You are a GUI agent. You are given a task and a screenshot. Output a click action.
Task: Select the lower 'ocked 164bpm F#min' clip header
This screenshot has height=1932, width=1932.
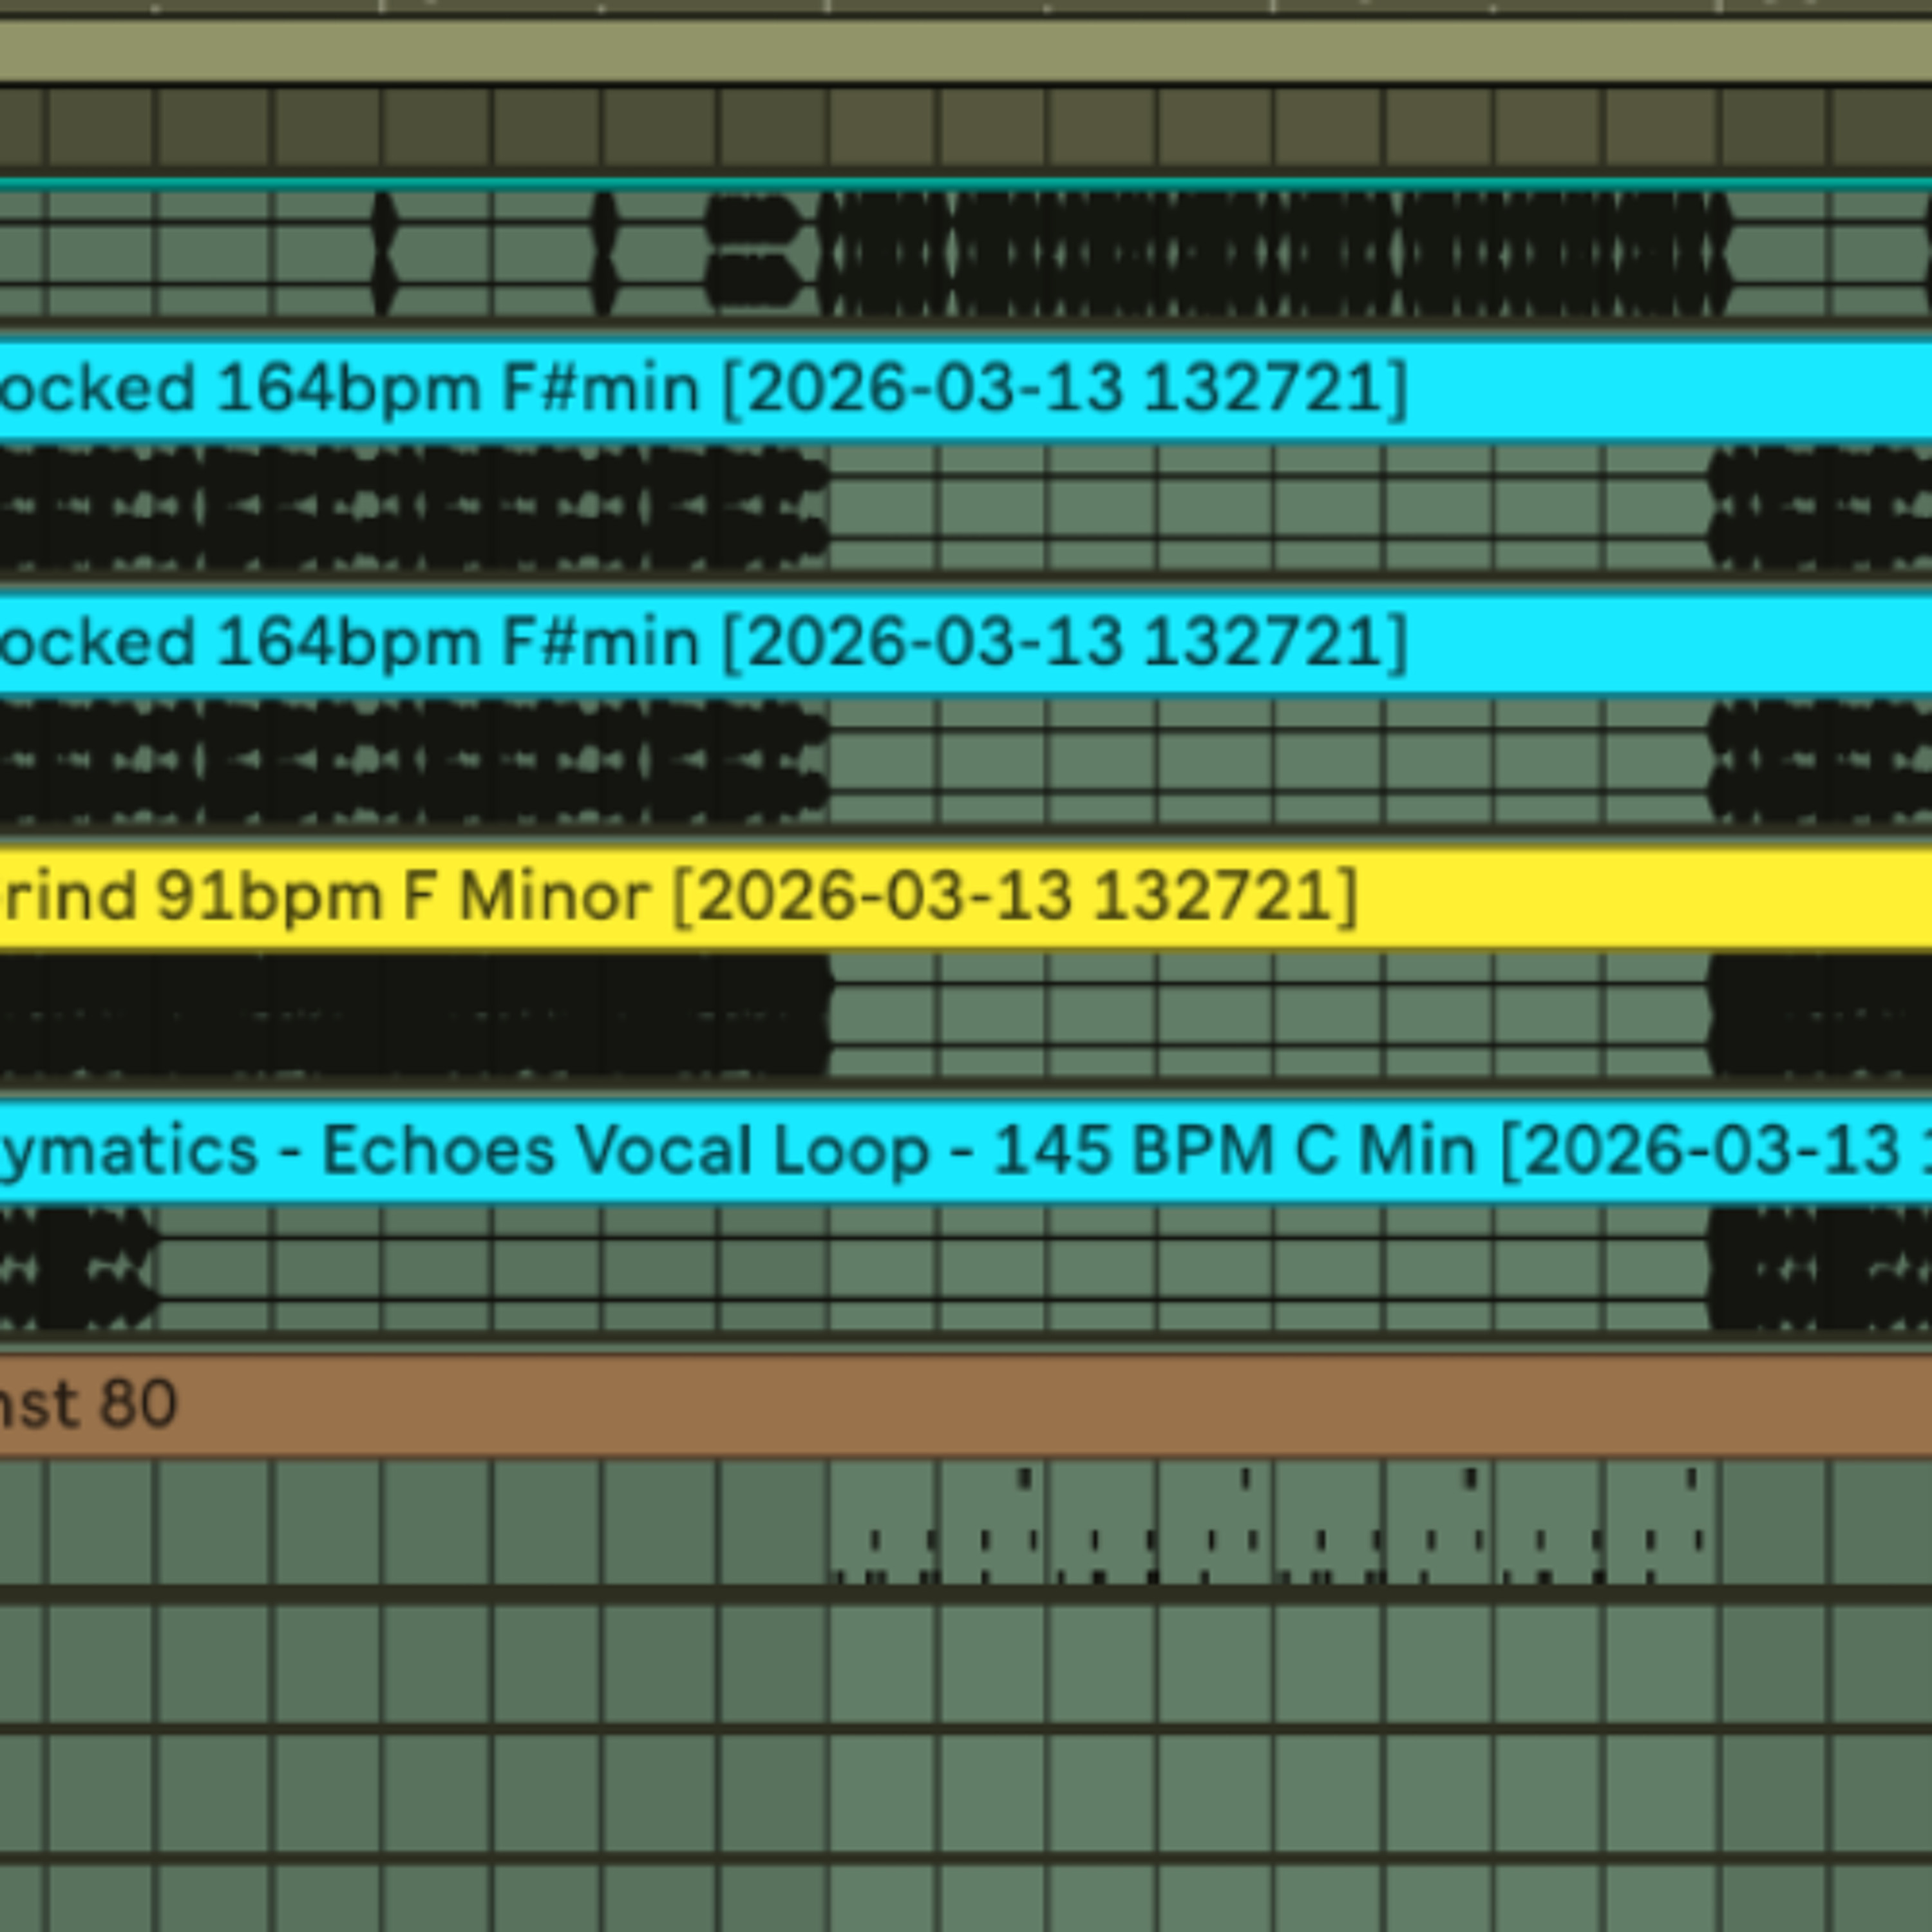click(966, 643)
